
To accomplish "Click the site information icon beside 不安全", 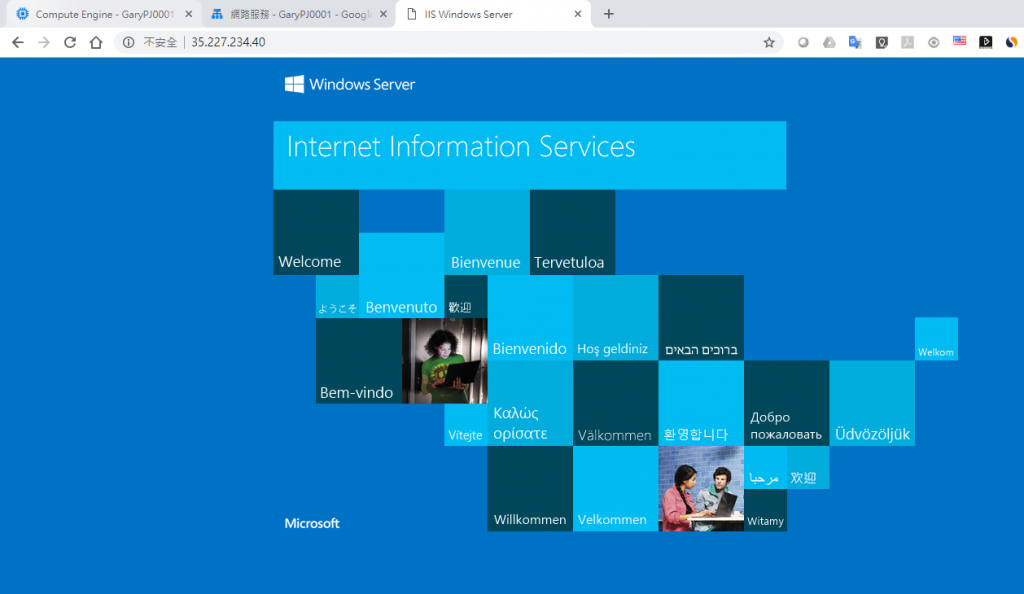I will pos(129,42).
